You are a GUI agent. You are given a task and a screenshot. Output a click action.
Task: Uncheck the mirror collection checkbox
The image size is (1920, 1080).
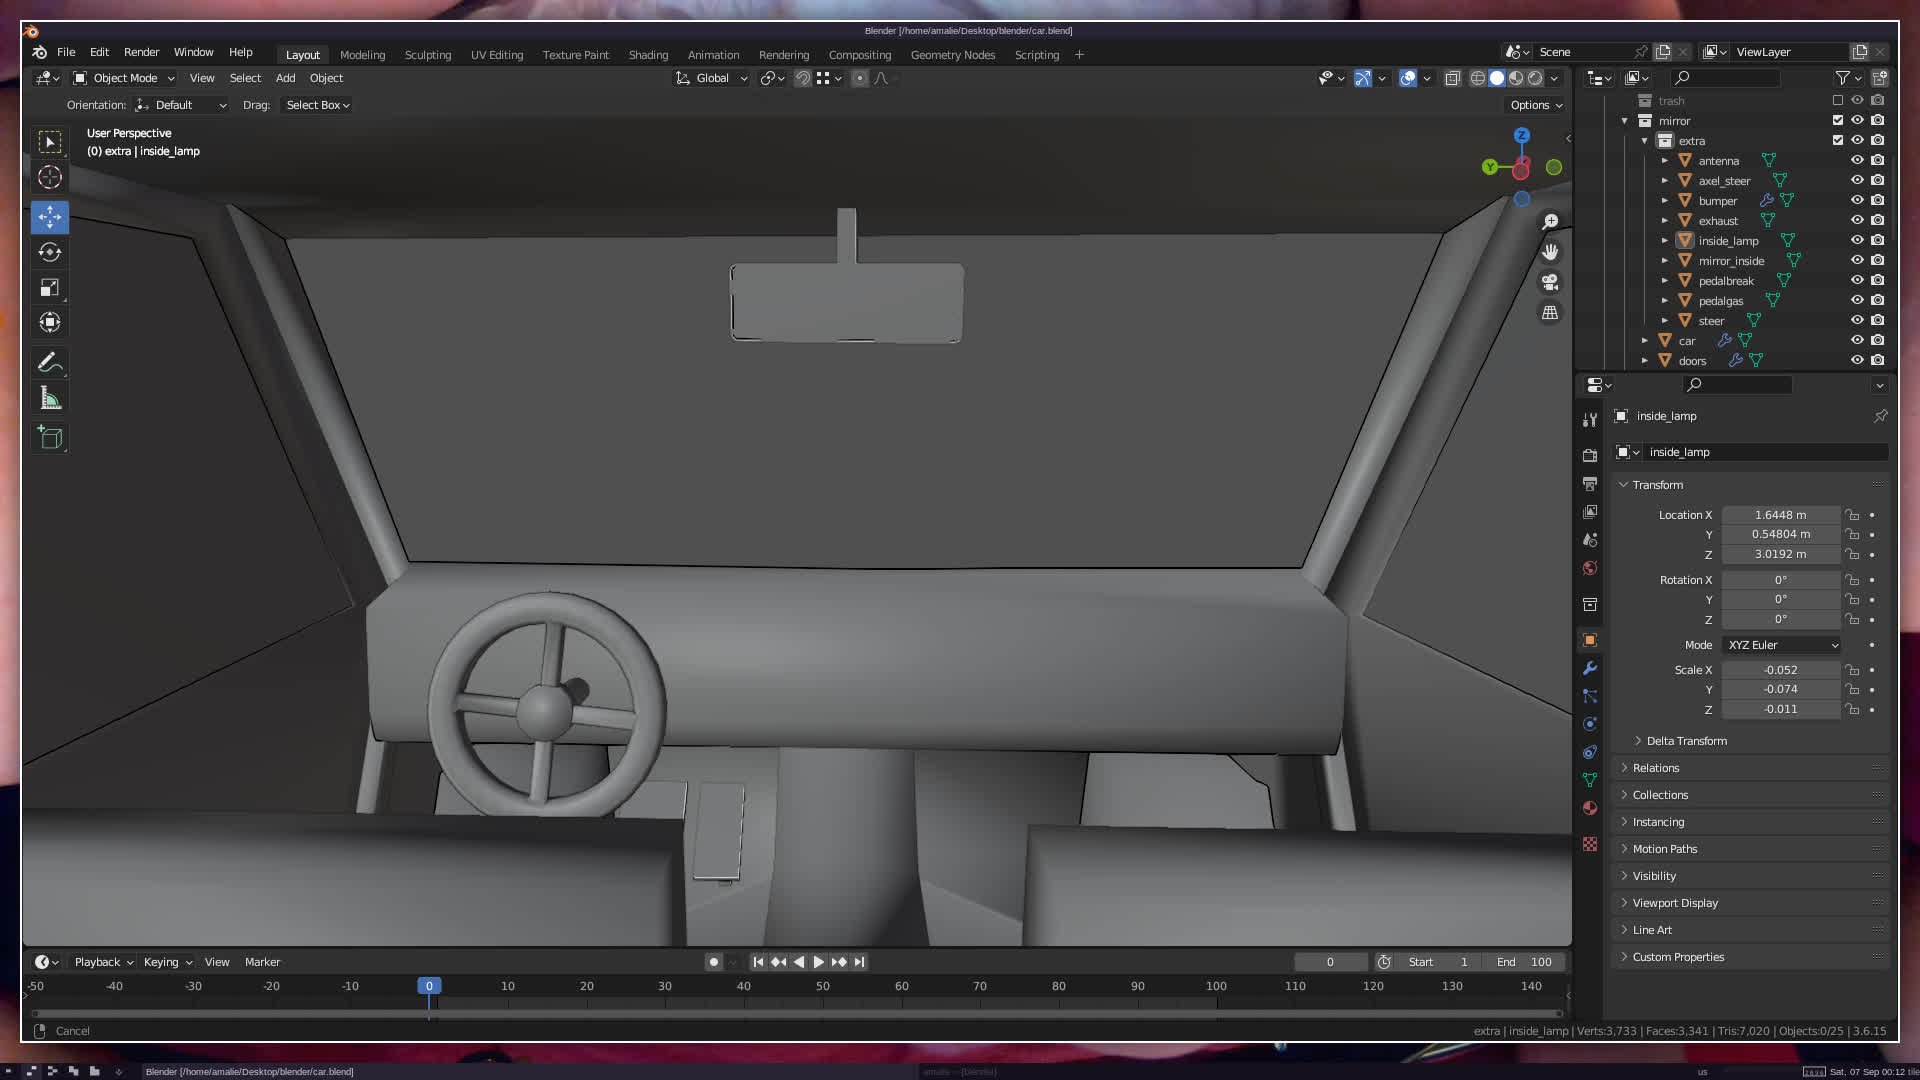pos(1837,120)
